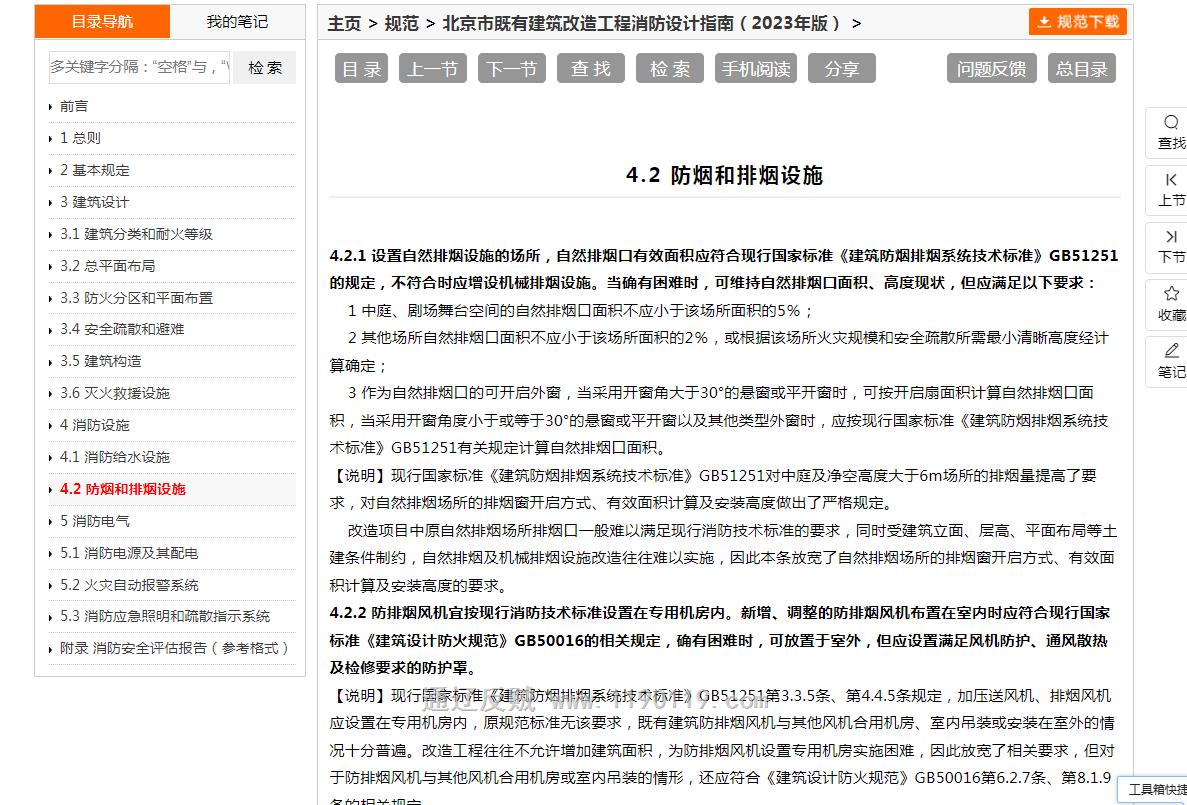Open 3.6 灭火救援设施 section
The image size is (1187, 805).
tap(115, 393)
